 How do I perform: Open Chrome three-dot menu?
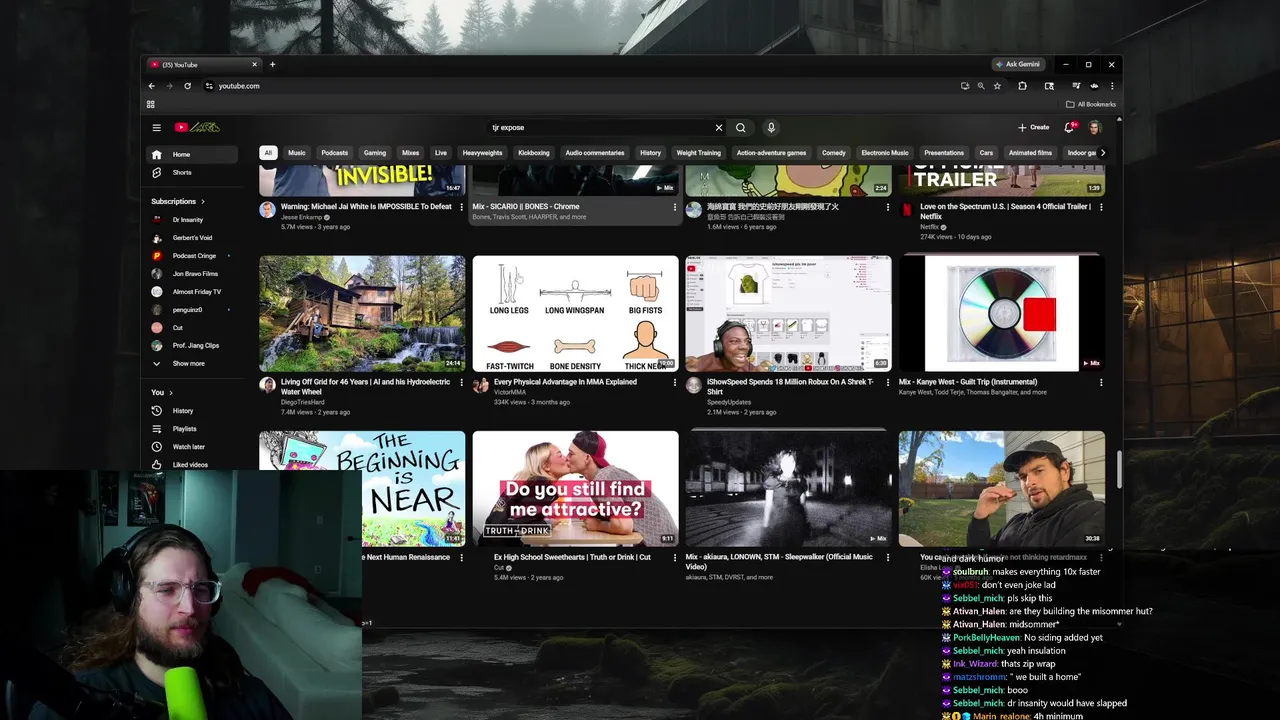pos(1112,86)
